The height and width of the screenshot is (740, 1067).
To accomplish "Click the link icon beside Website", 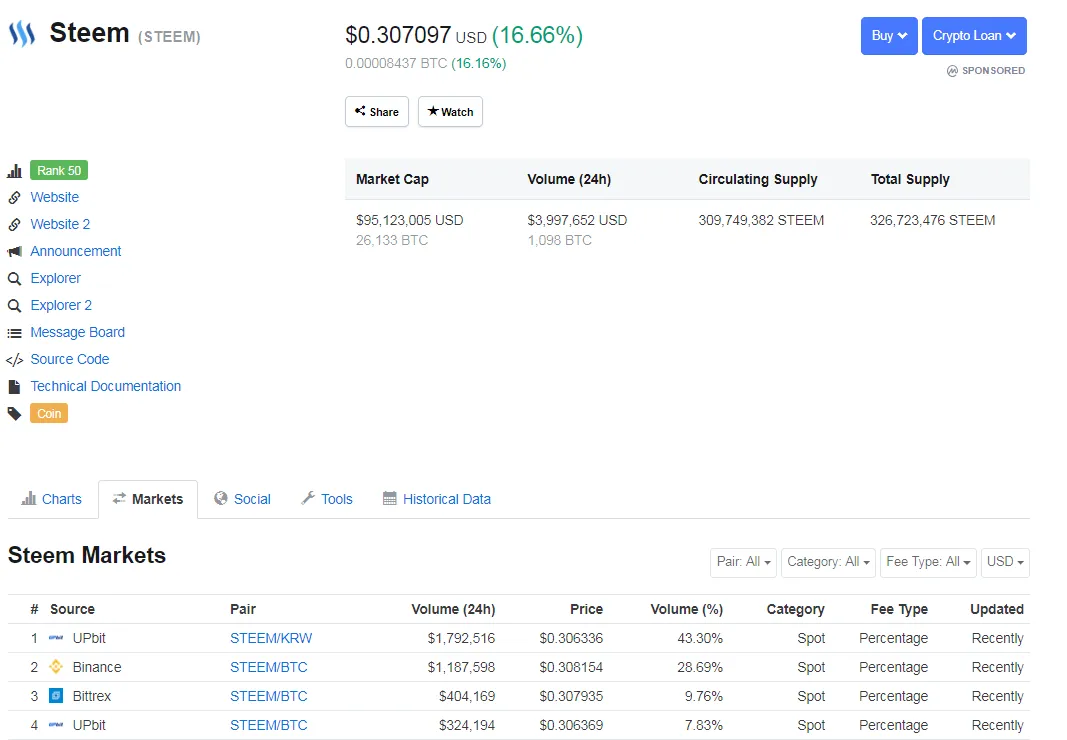I will click(x=14, y=197).
